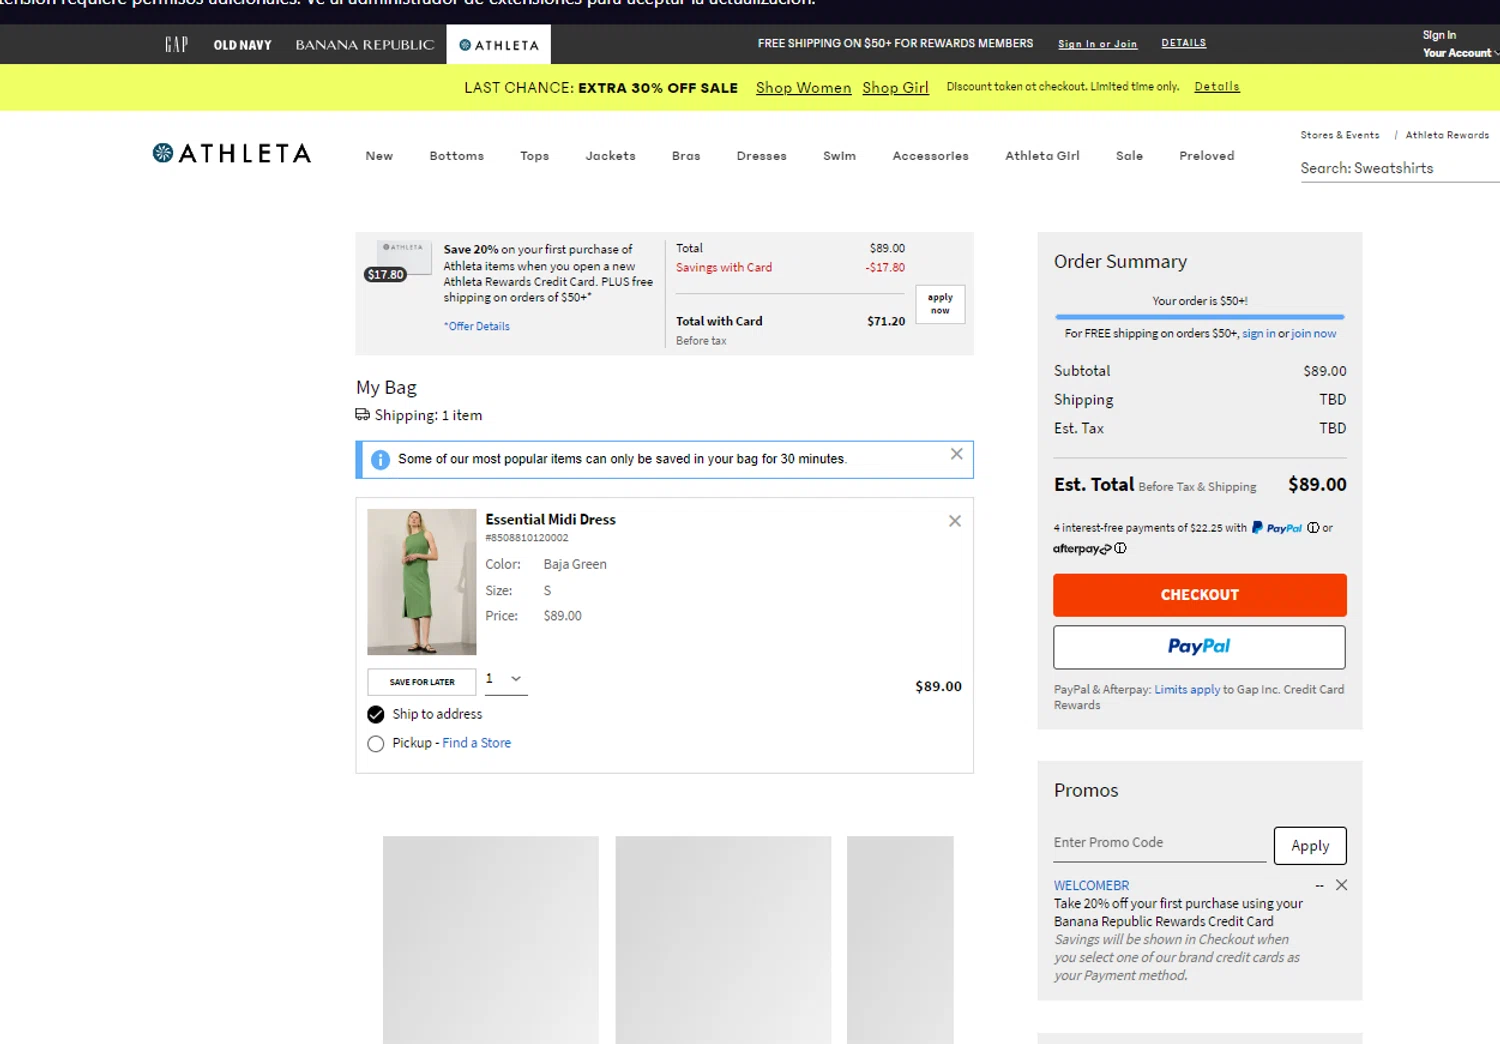Click the Essential Midi Dress title

(551, 520)
